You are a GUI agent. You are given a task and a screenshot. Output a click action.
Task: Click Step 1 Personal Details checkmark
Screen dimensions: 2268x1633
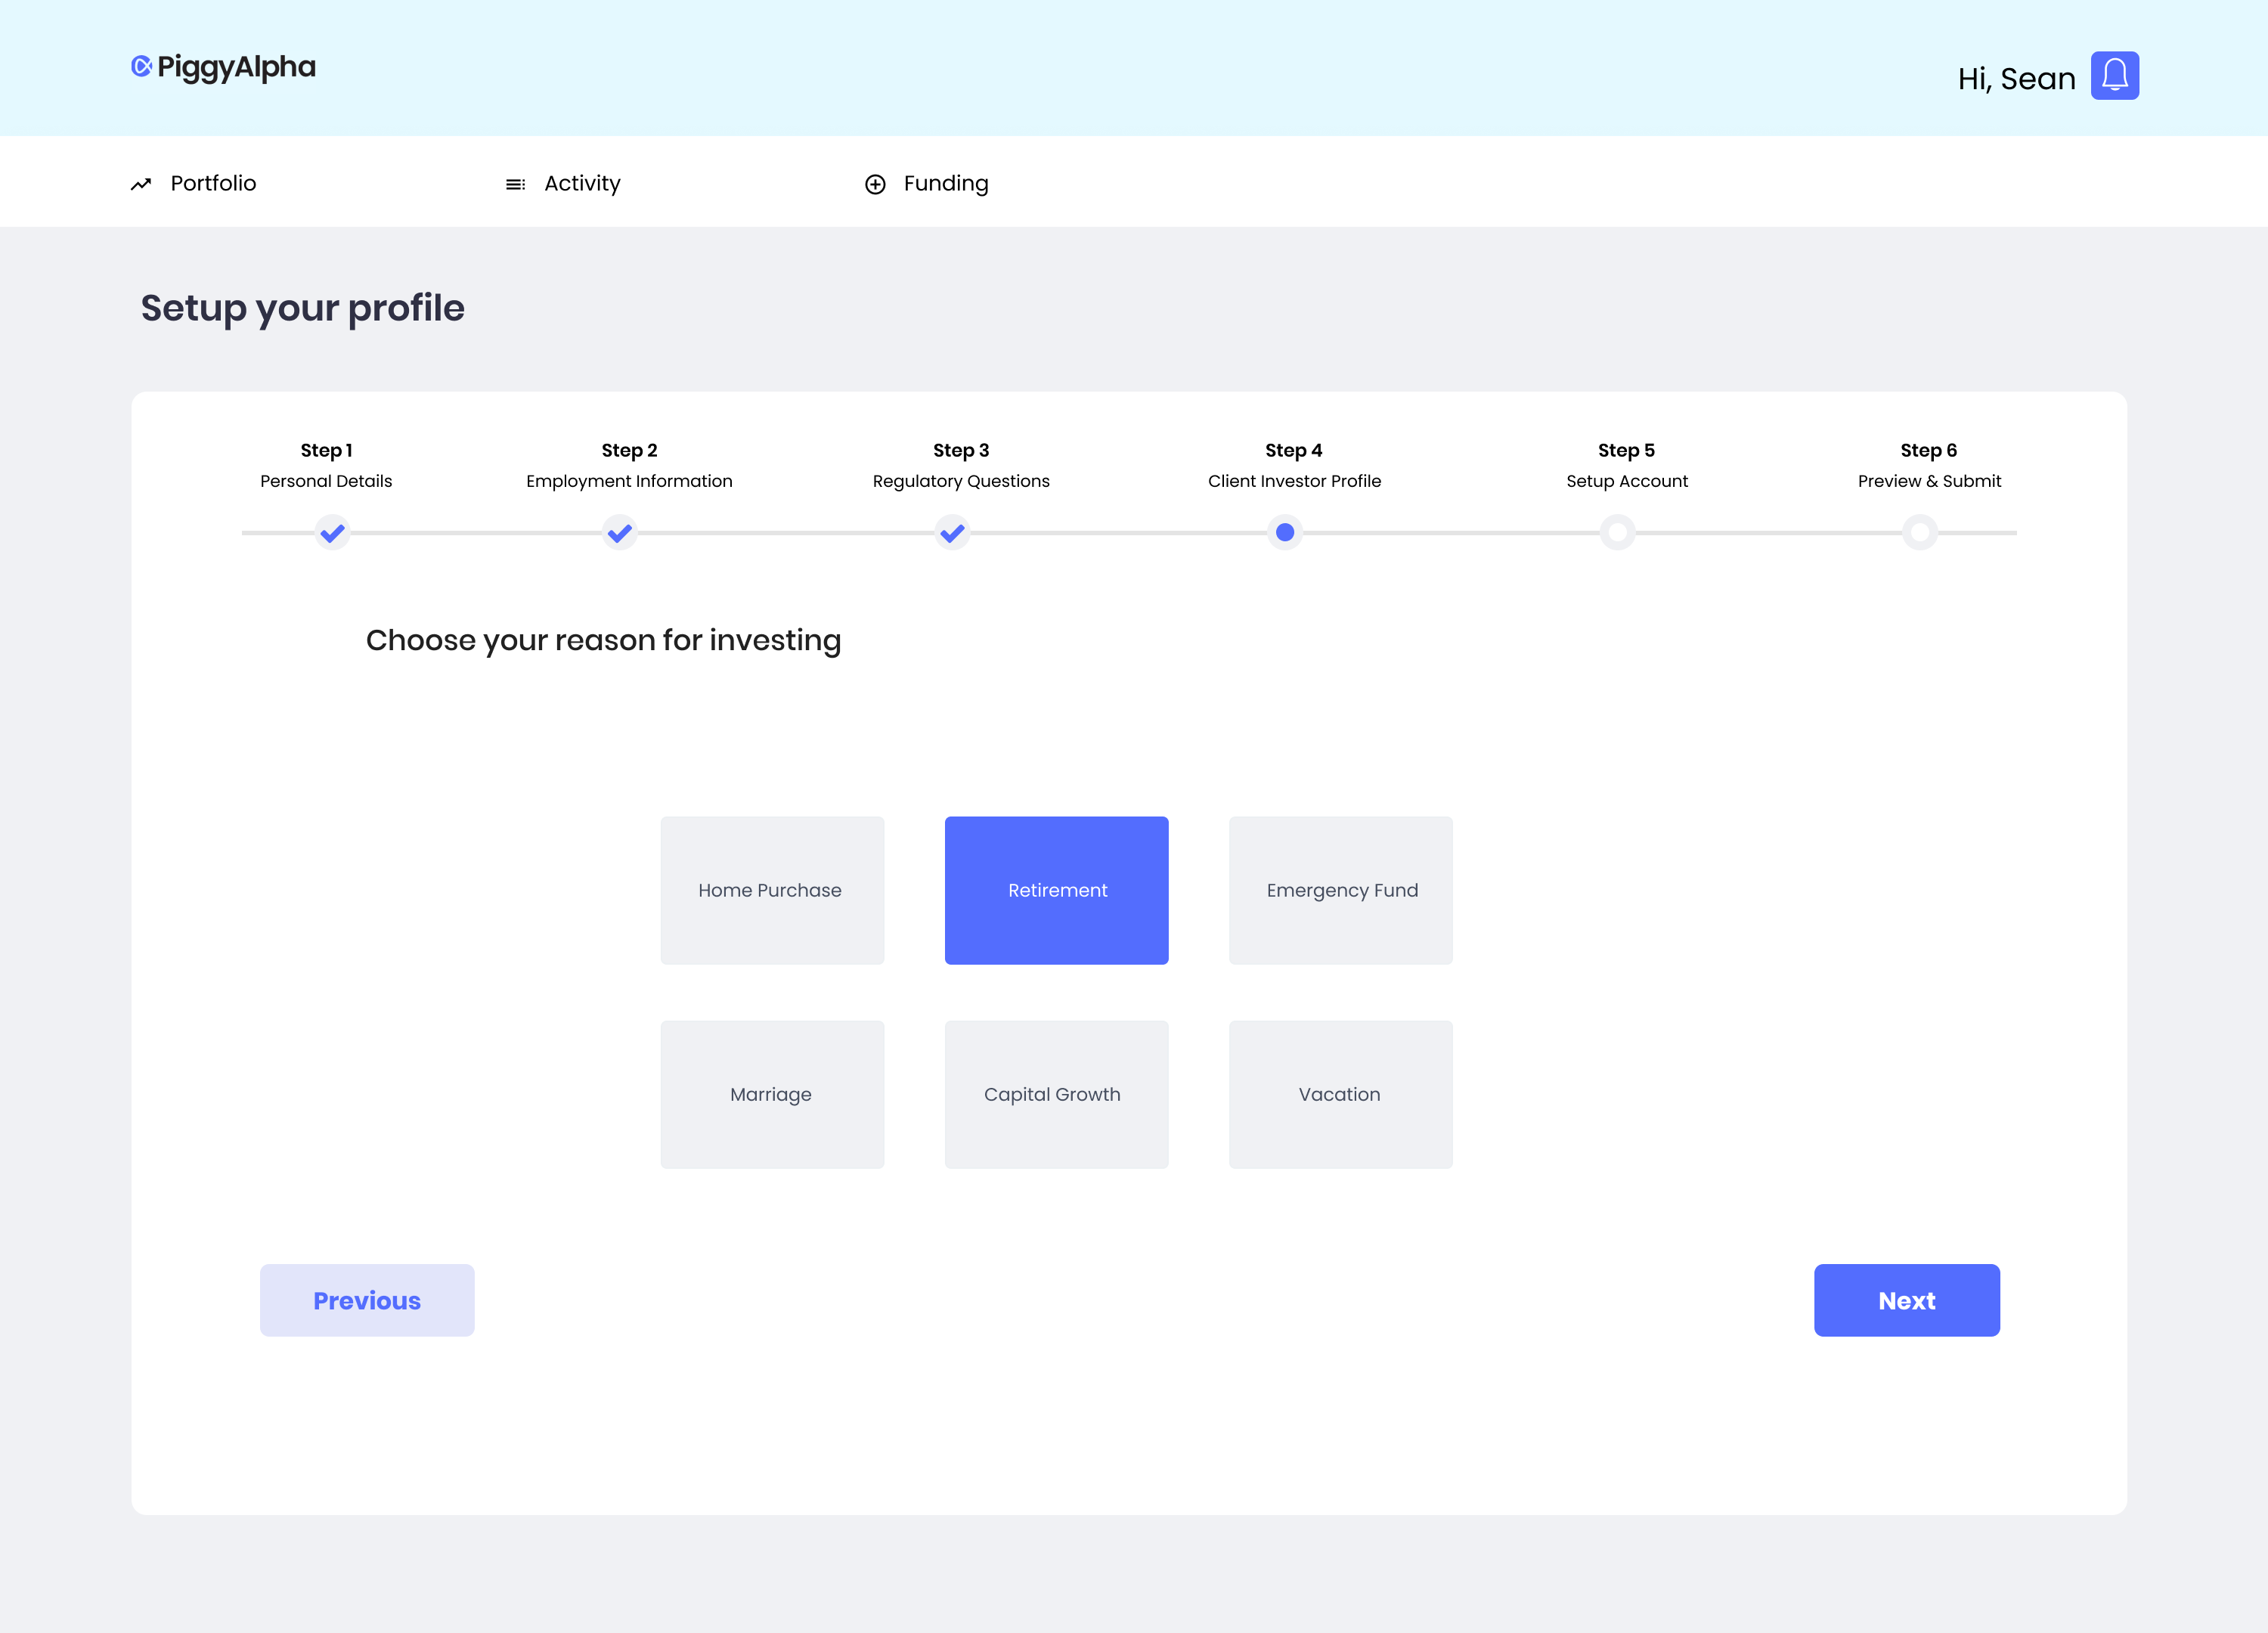[x=332, y=532]
